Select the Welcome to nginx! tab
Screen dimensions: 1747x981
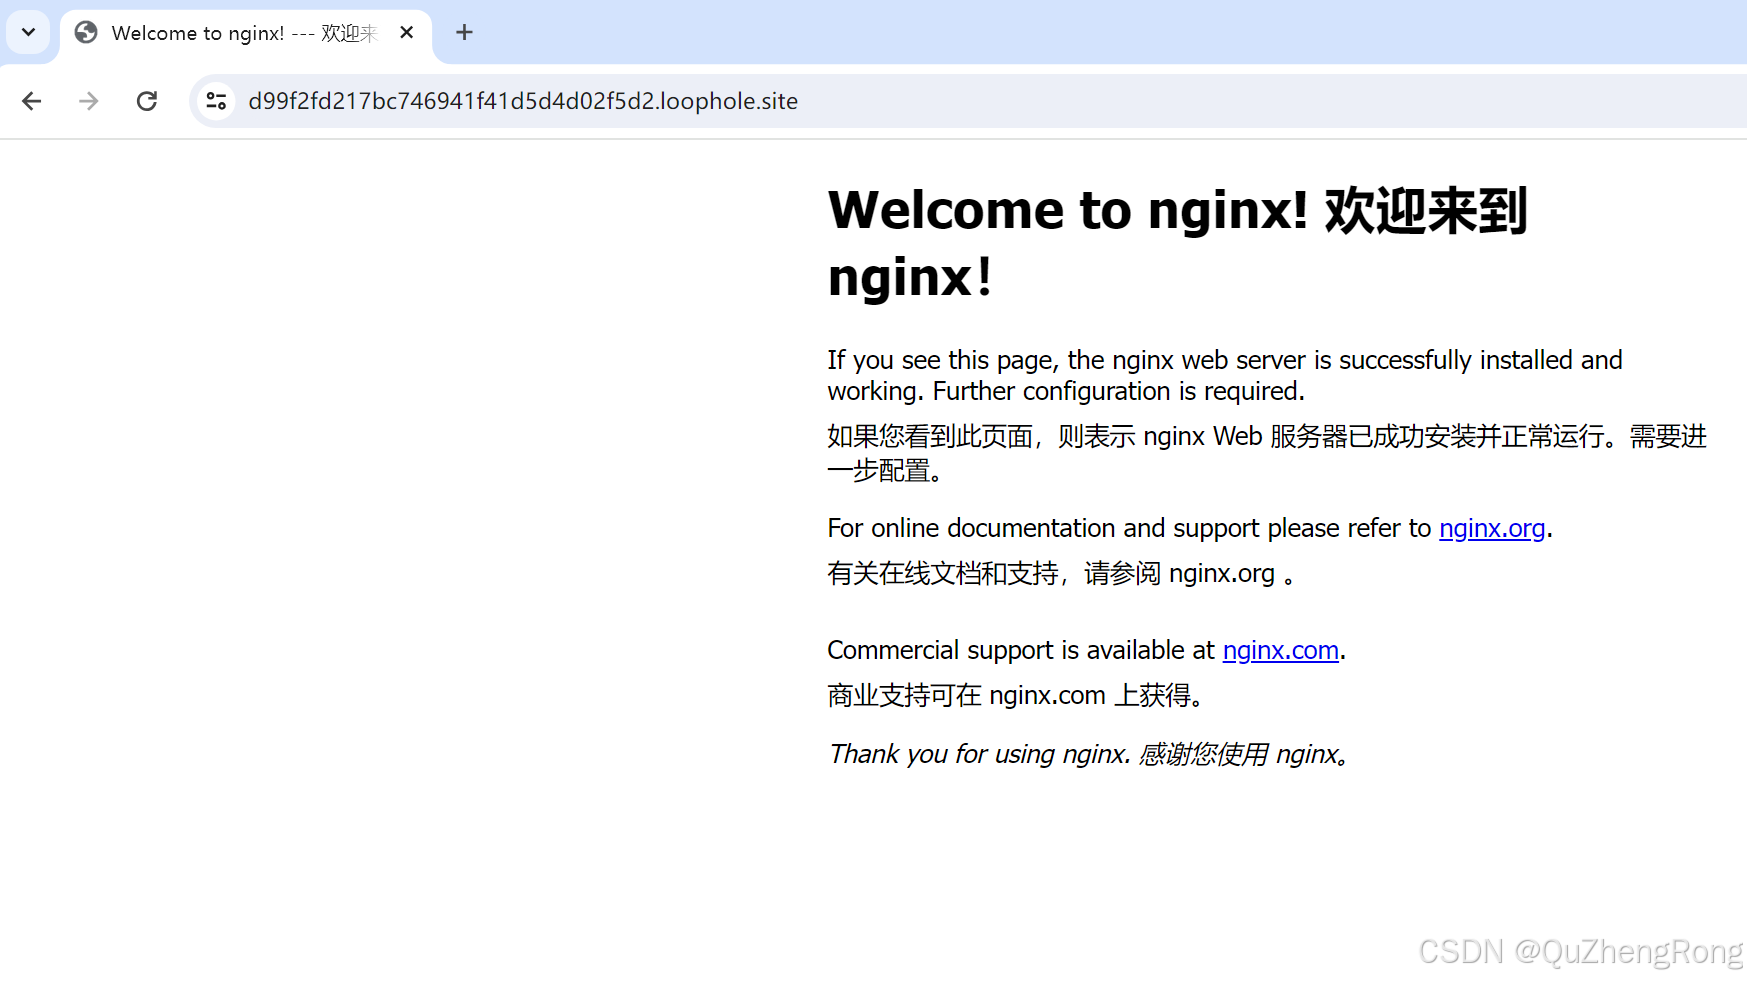[246, 33]
